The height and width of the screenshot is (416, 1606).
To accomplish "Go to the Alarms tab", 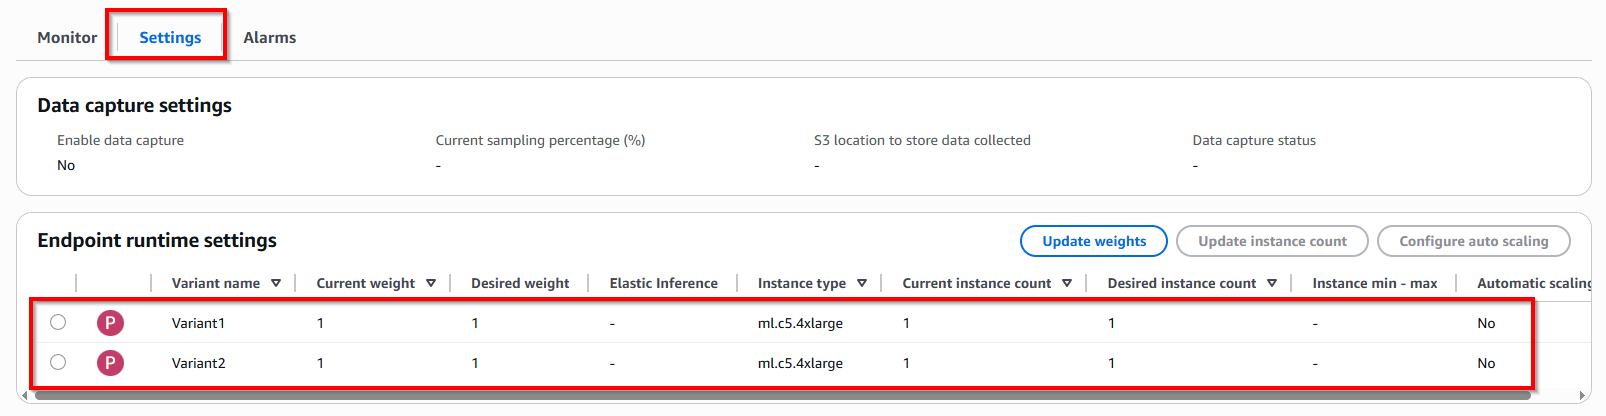I will click(269, 37).
